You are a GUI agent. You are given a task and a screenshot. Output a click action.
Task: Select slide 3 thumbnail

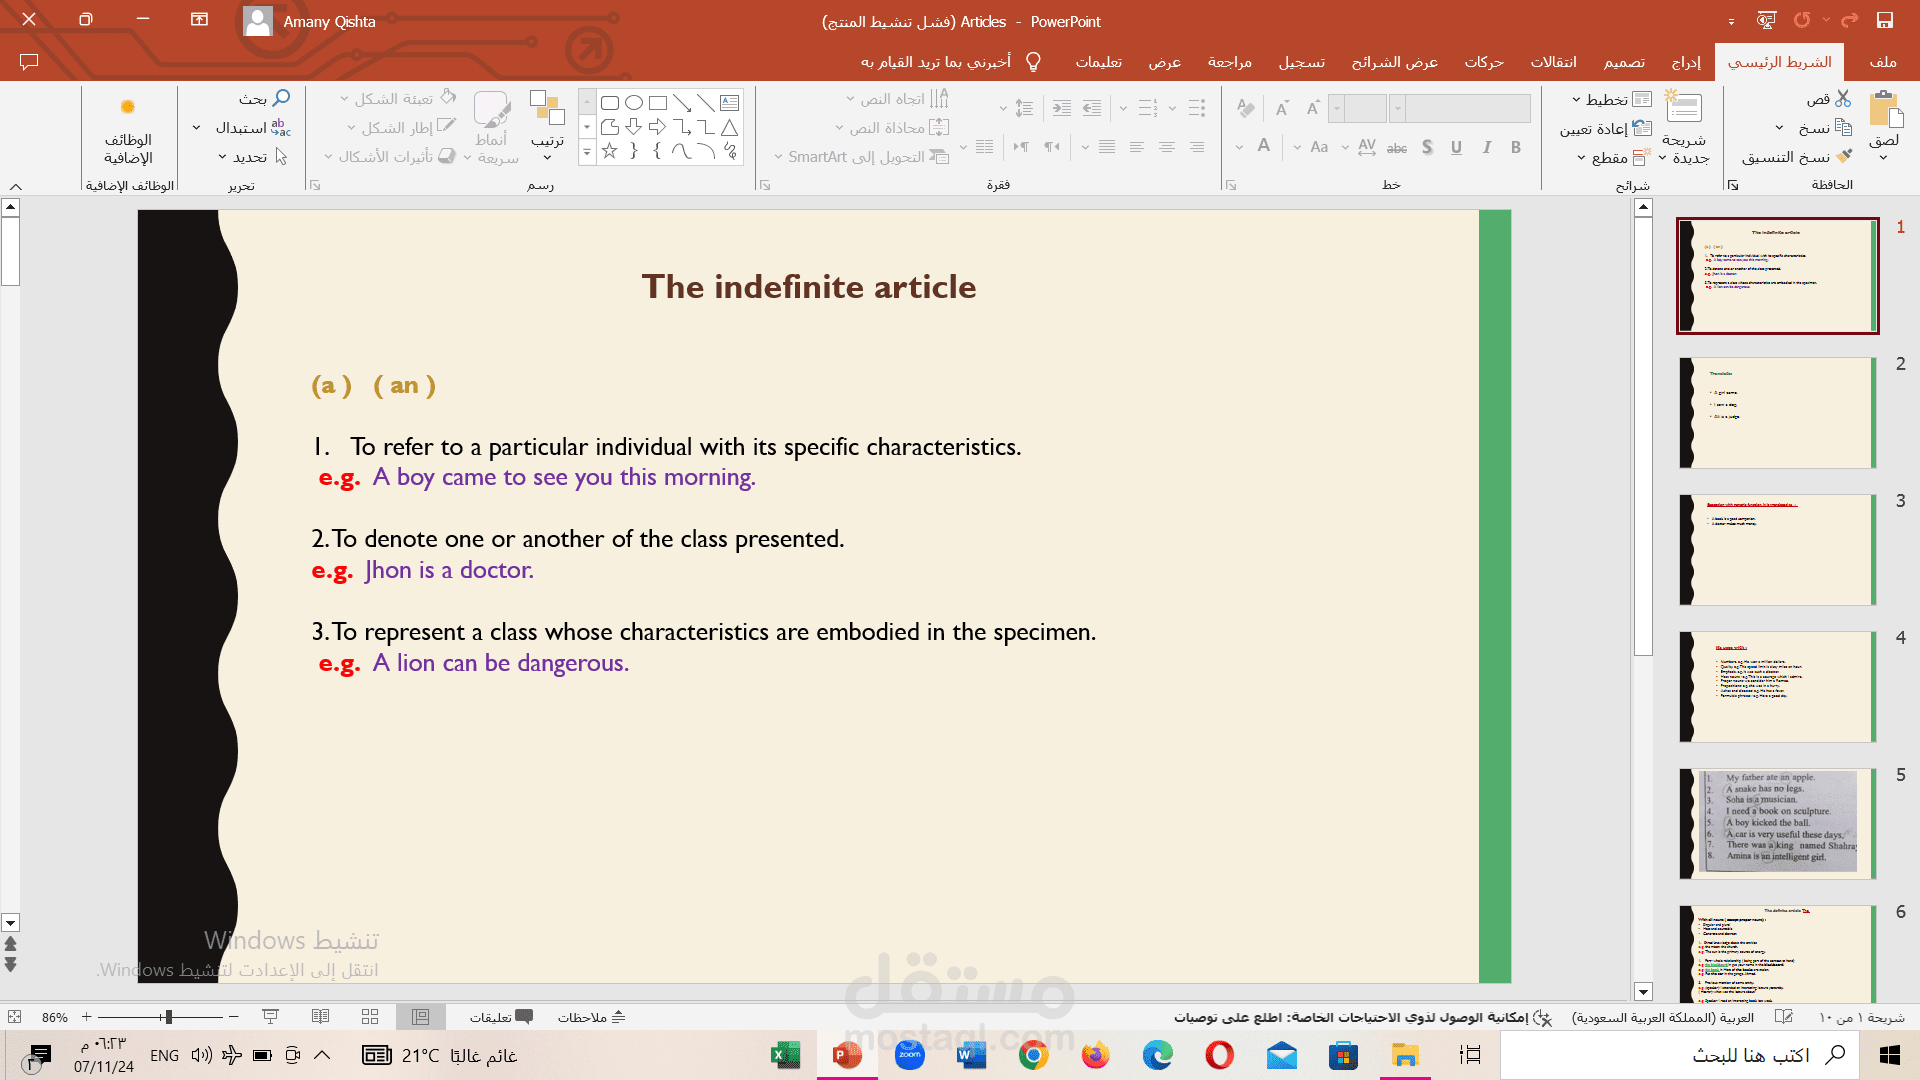1777,549
